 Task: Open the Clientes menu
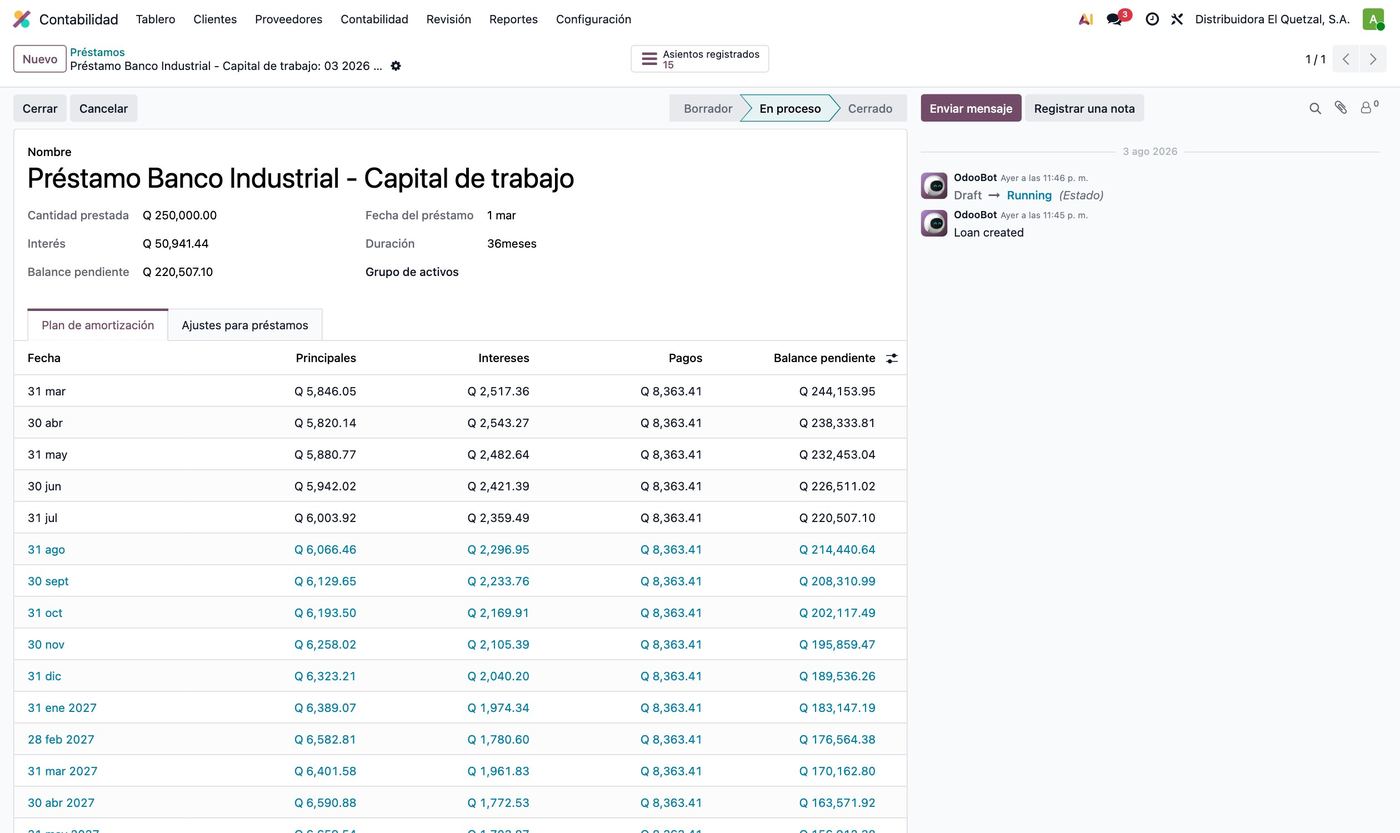tap(215, 19)
